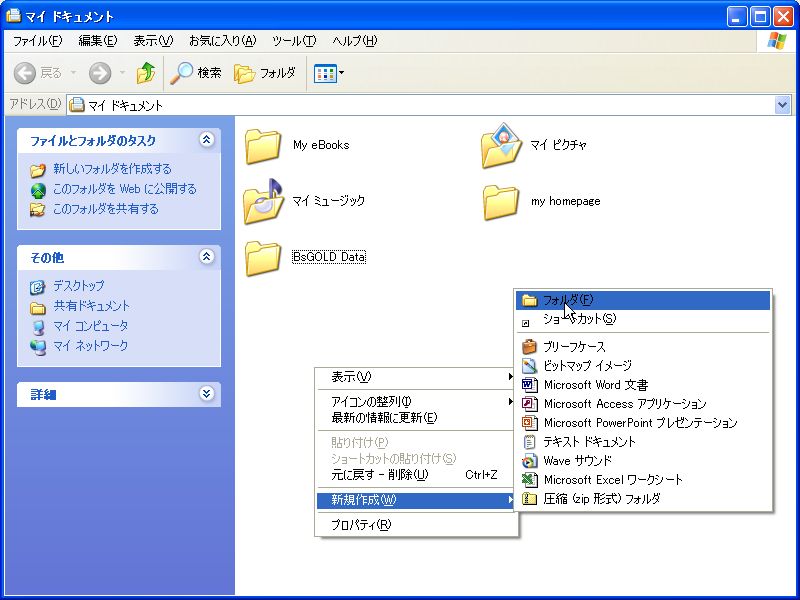
Task: Select the My eBooks folder icon
Action: (x=263, y=146)
